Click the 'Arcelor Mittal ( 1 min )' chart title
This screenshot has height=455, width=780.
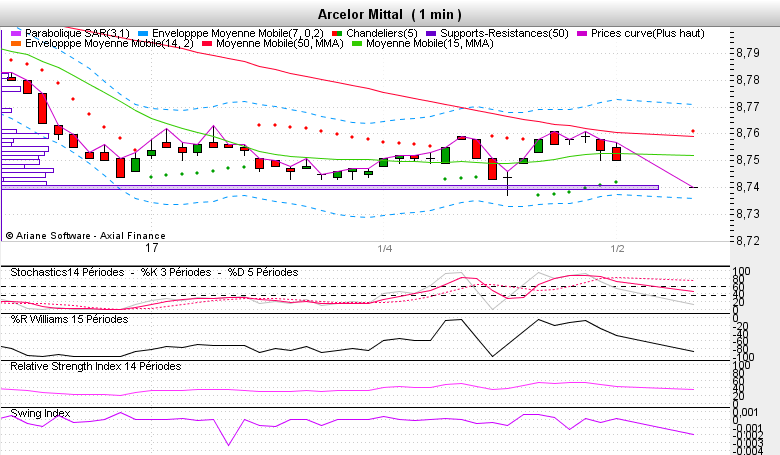(x=390, y=14)
